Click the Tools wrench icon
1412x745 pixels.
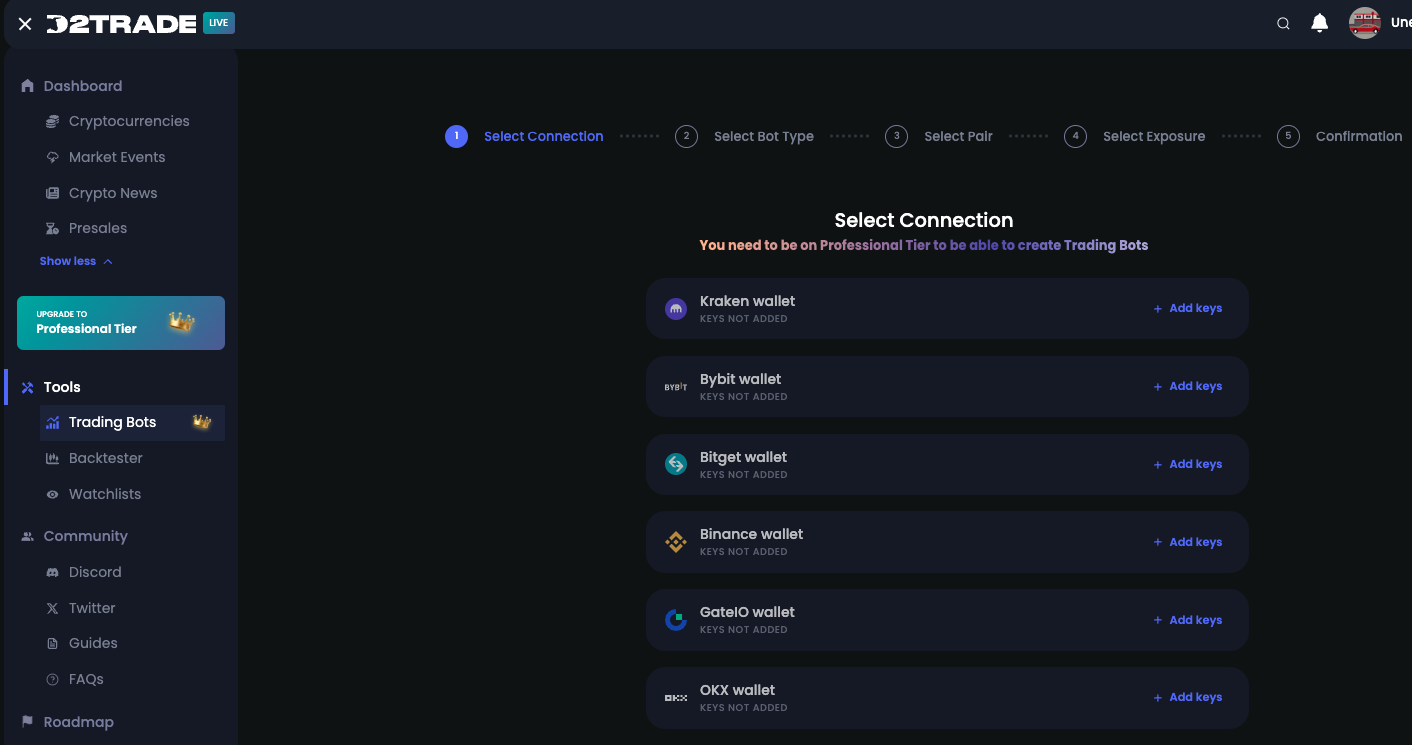[27, 387]
